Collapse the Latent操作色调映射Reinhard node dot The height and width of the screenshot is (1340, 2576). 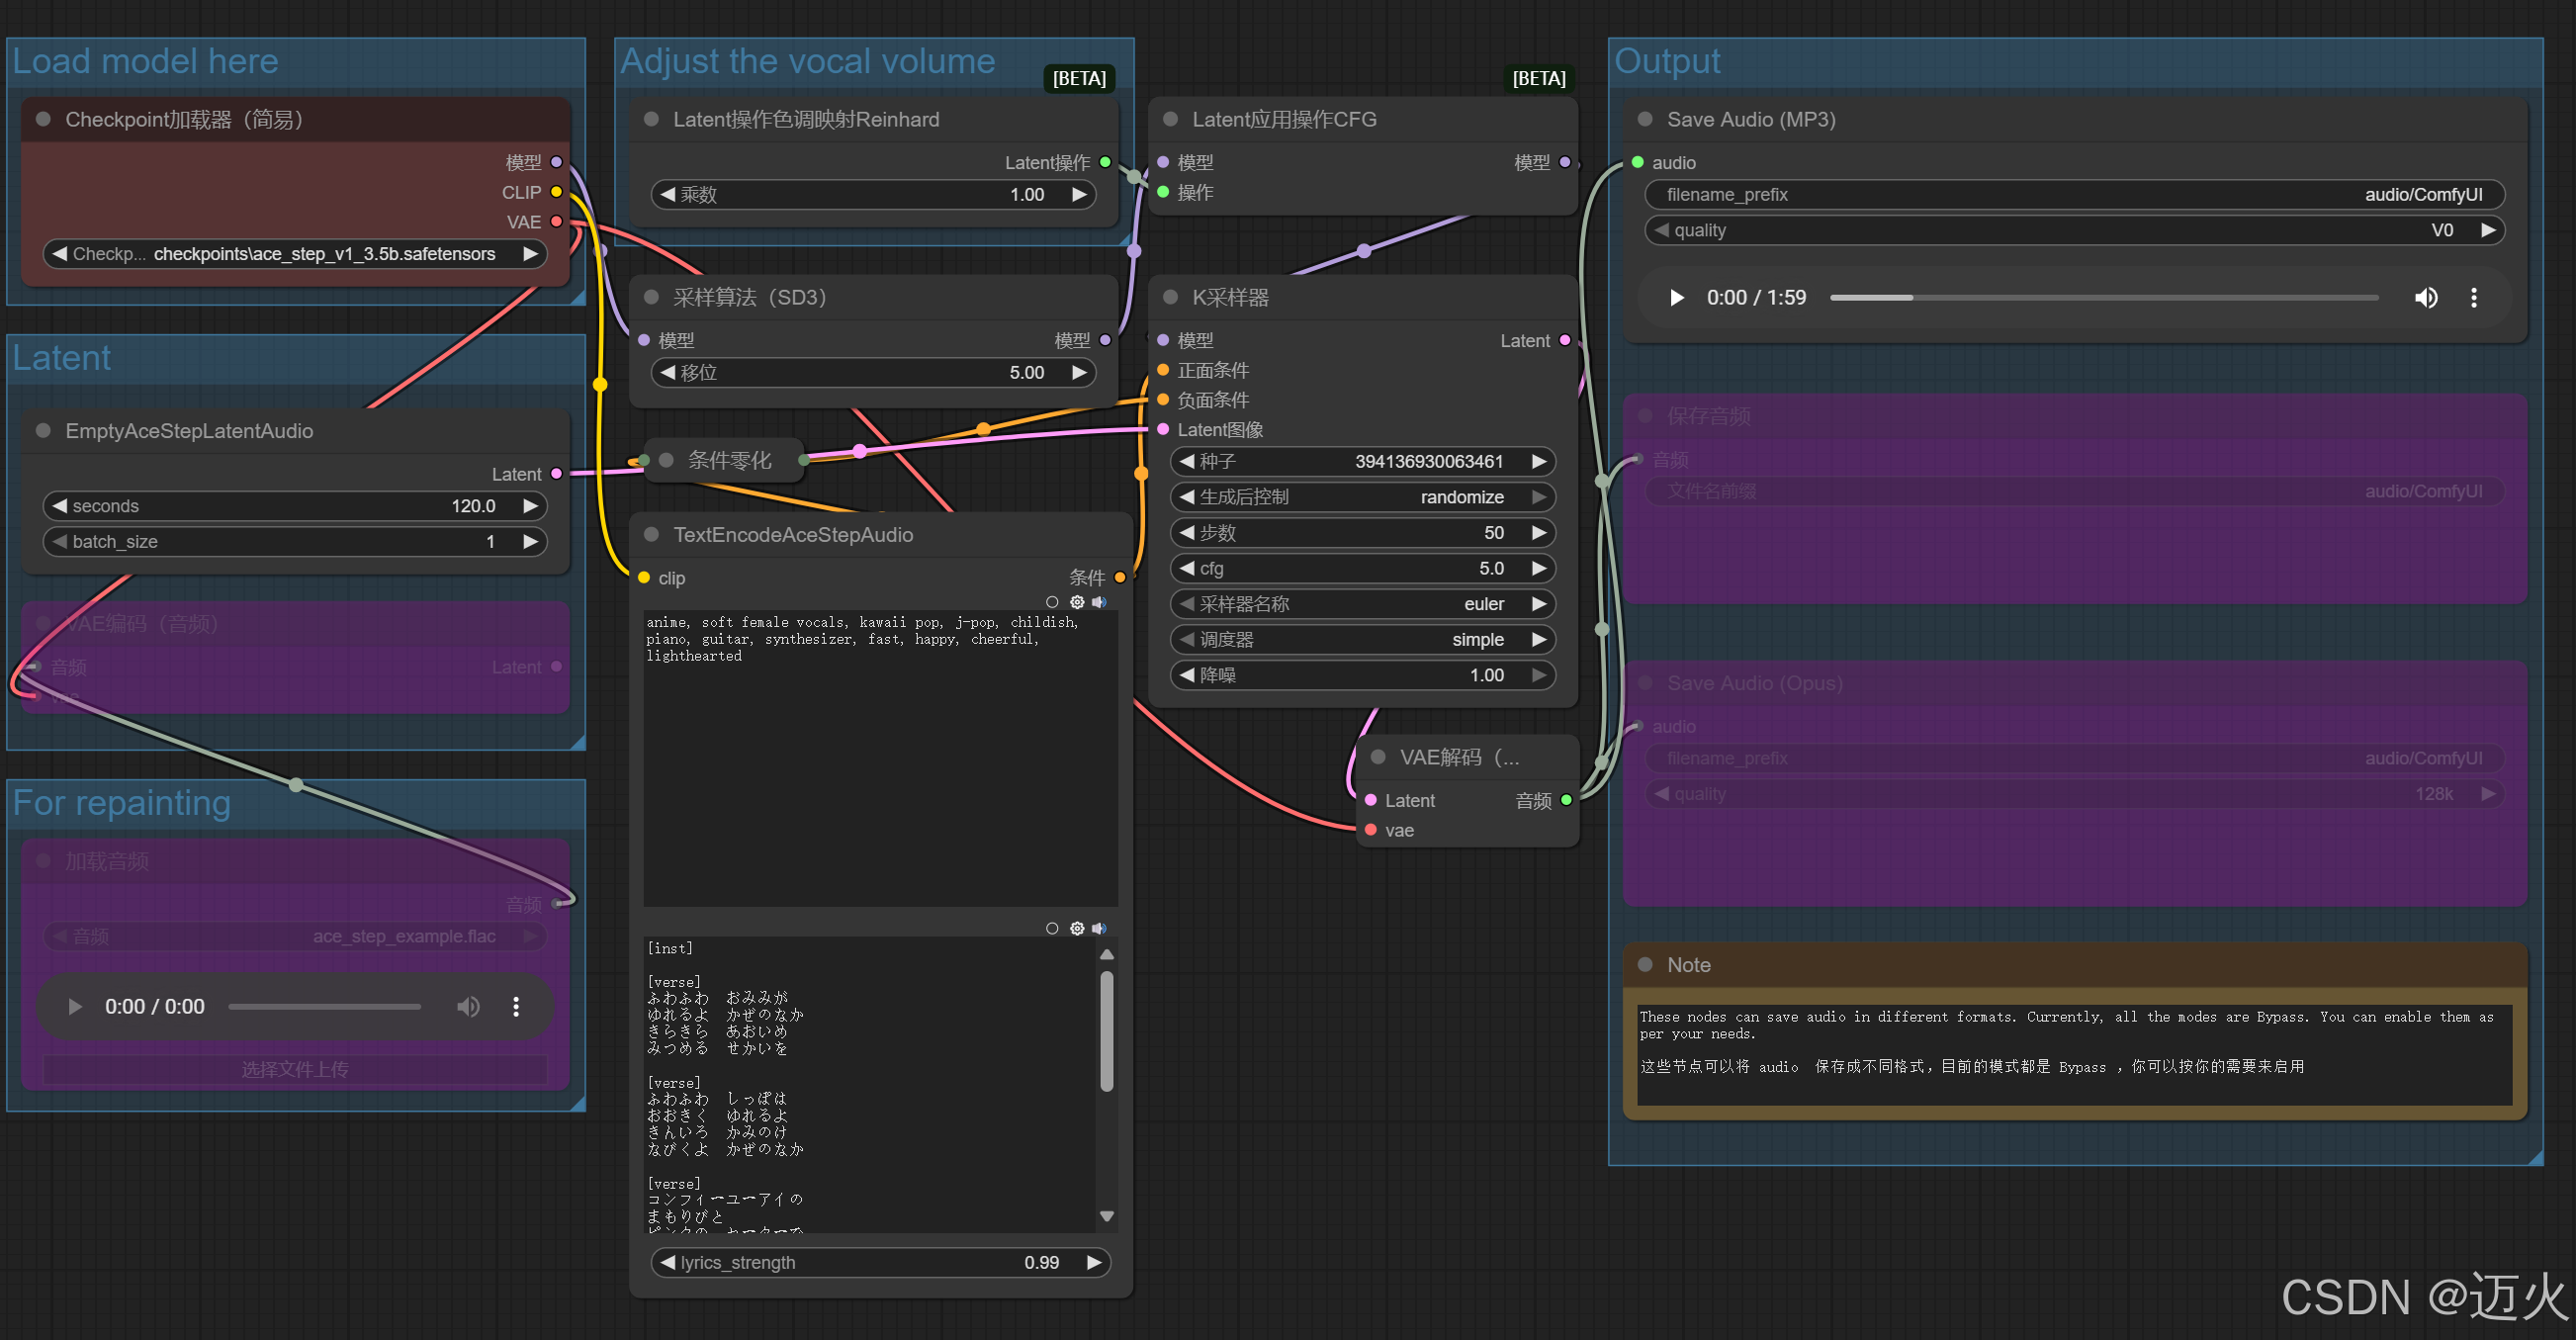(651, 119)
